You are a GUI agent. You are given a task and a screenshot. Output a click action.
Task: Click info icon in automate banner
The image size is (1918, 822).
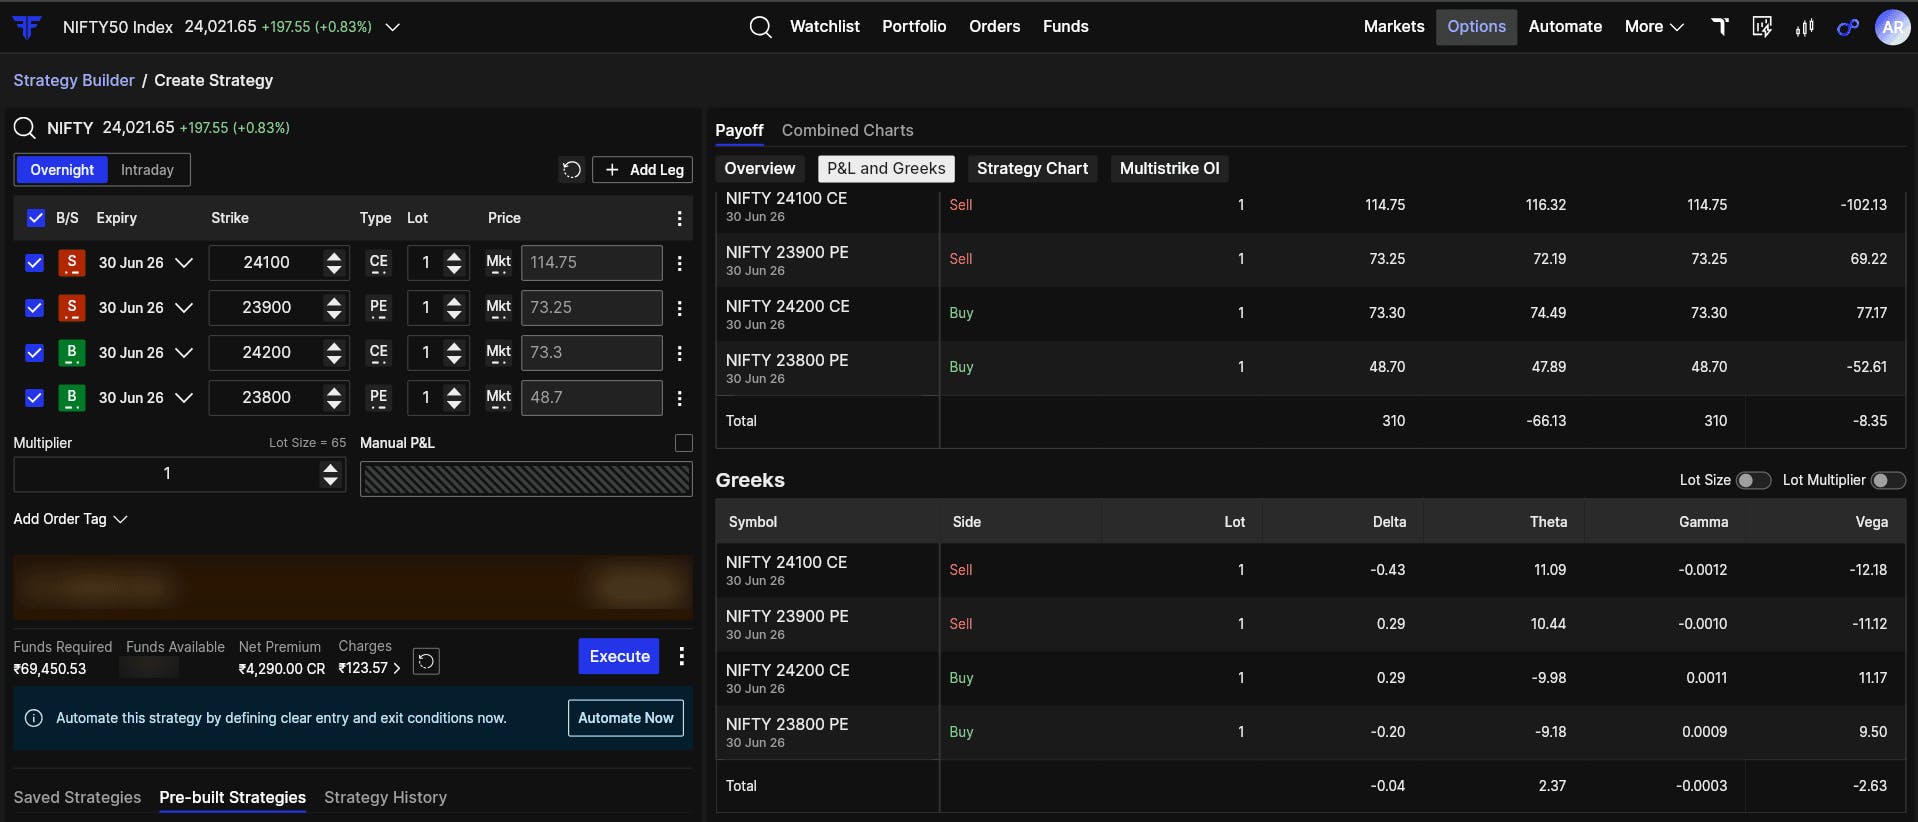pos(33,718)
